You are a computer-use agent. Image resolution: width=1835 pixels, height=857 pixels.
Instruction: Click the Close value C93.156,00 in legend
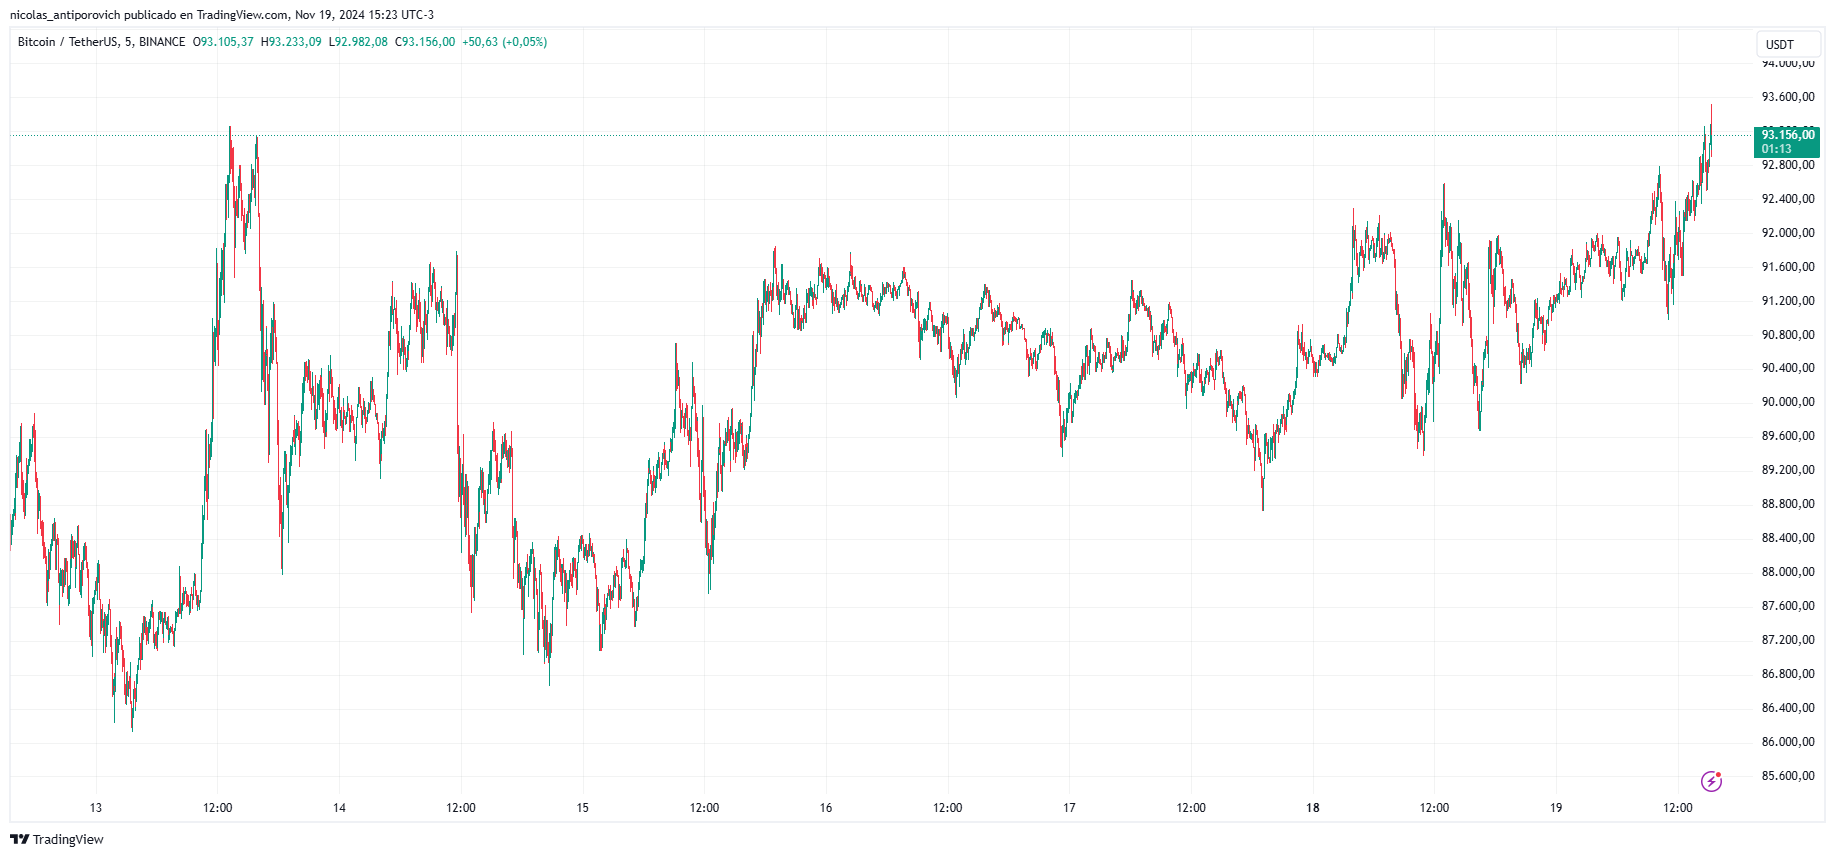[425, 42]
